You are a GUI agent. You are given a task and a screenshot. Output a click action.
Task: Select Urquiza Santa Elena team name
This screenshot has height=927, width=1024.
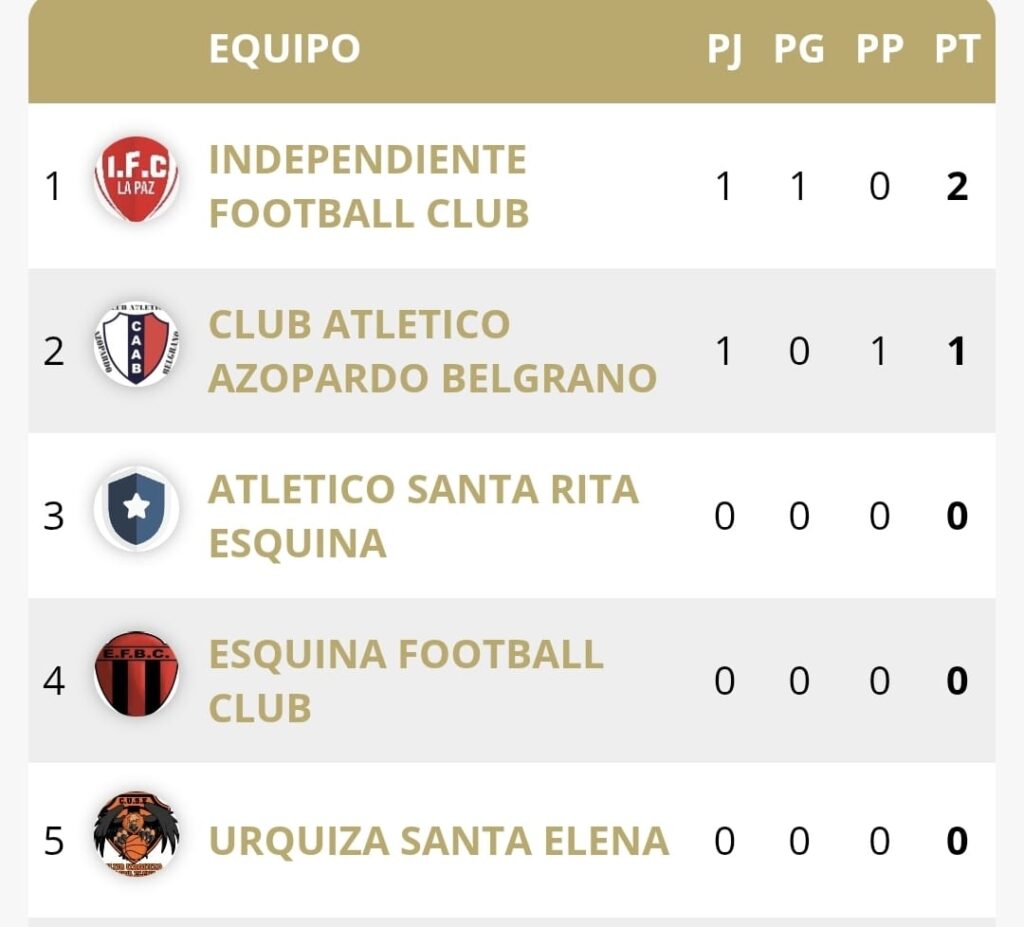tap(438, 841)
